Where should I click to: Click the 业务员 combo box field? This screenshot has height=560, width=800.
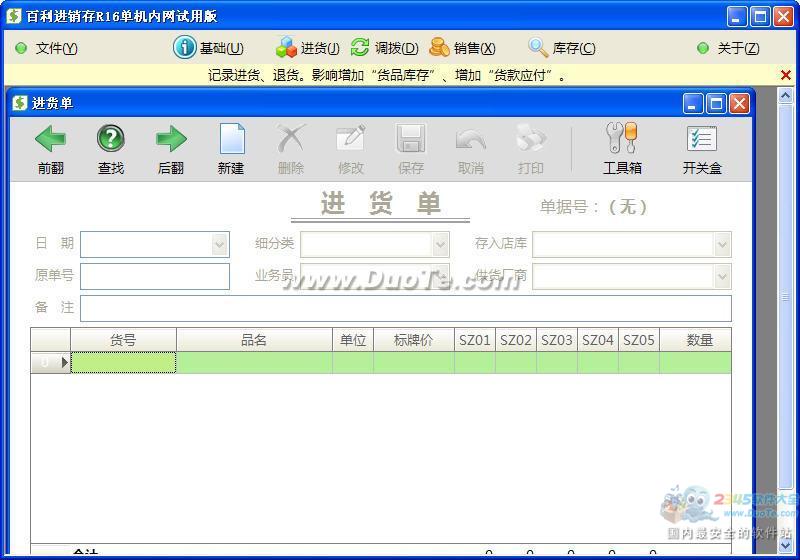click(x=375, y=276)
